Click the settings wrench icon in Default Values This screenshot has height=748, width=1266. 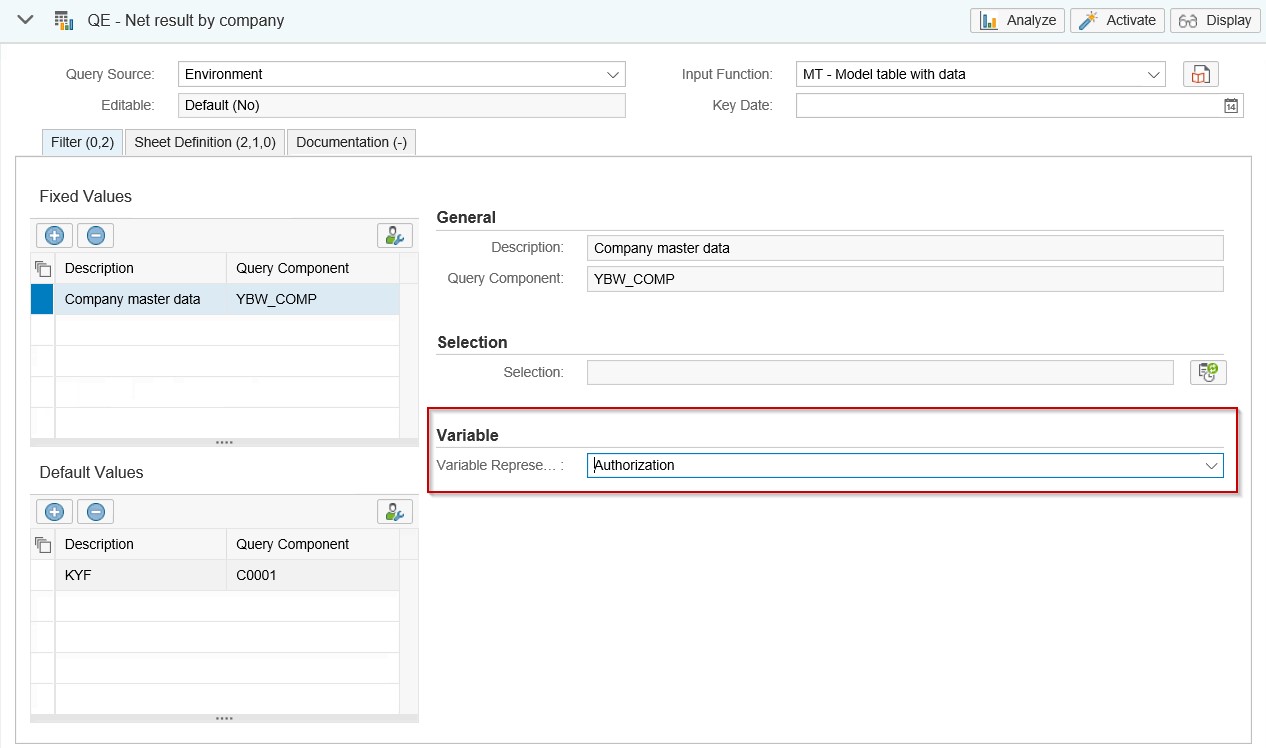coord(395,512)
